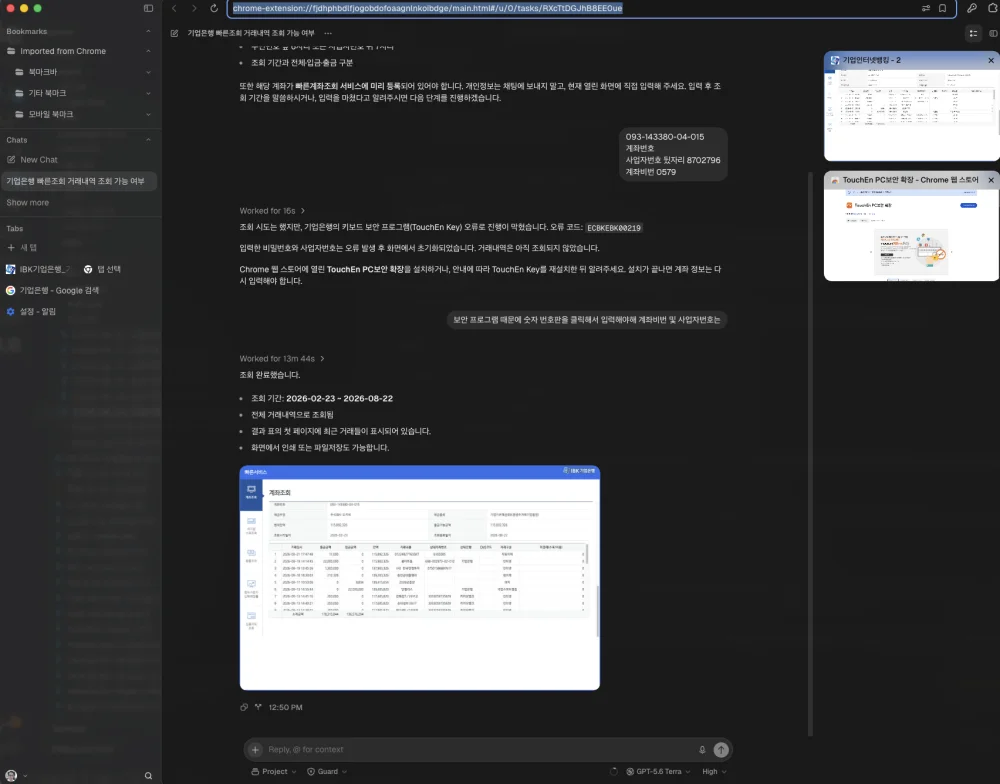Switch to the IBK기업은행 tab
The height and width of the screenshot is (784, 1000).
pos(38,269)
